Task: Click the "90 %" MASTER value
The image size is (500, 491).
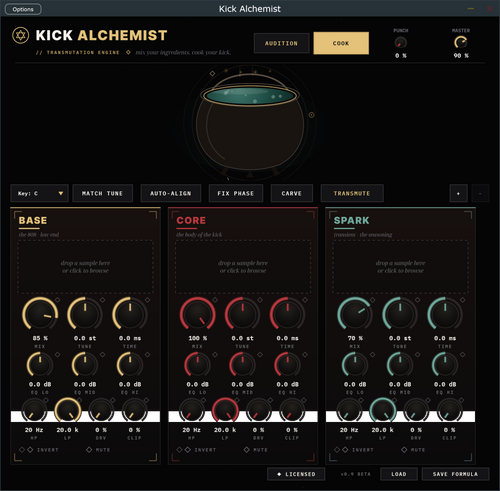Action: click(461, 56)
